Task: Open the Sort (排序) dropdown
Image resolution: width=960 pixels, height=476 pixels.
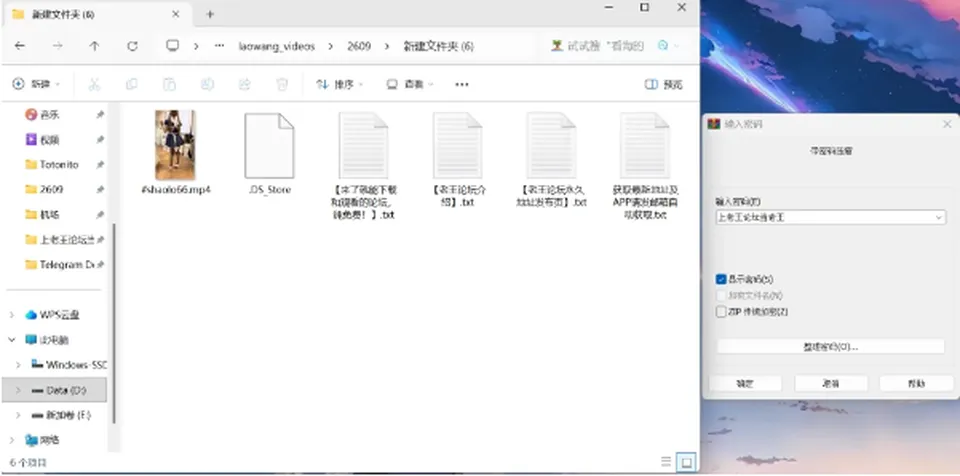Action: tap(340, 85)
